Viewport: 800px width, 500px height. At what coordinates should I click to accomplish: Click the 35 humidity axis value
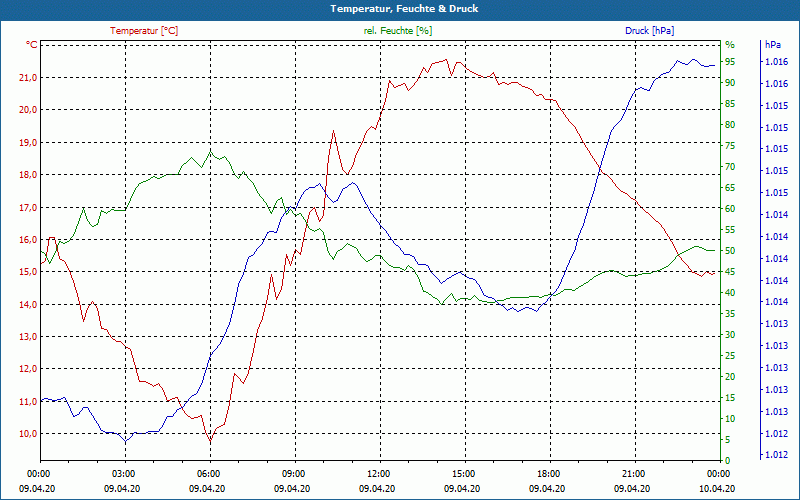[x=730, y=314]
